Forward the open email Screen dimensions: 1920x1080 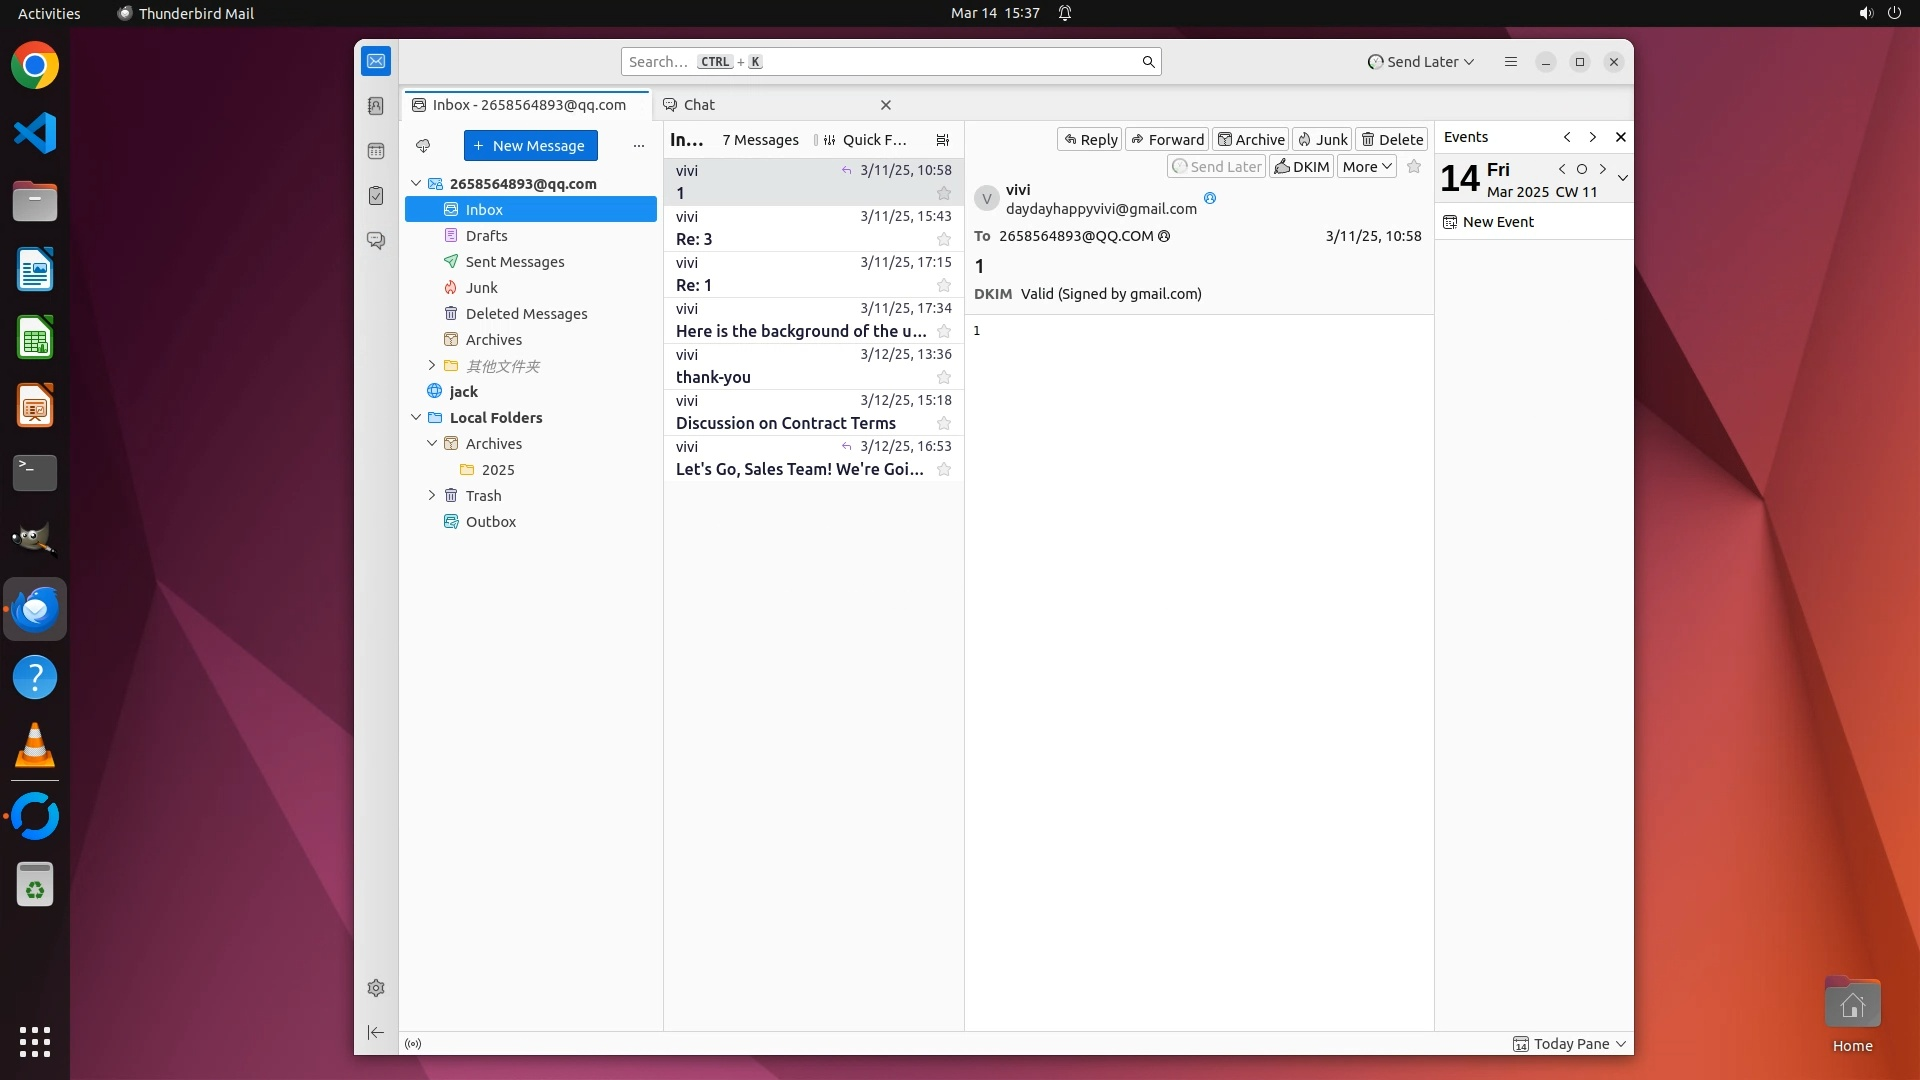pyautogui.click(x=1167, y=140)
